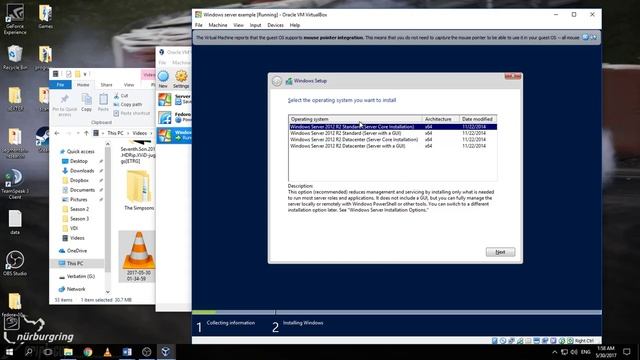Select the Games folder on the desktop
The width and height of the screenshot is (640, 360).
pyautogui.click(x=45, y=16)
